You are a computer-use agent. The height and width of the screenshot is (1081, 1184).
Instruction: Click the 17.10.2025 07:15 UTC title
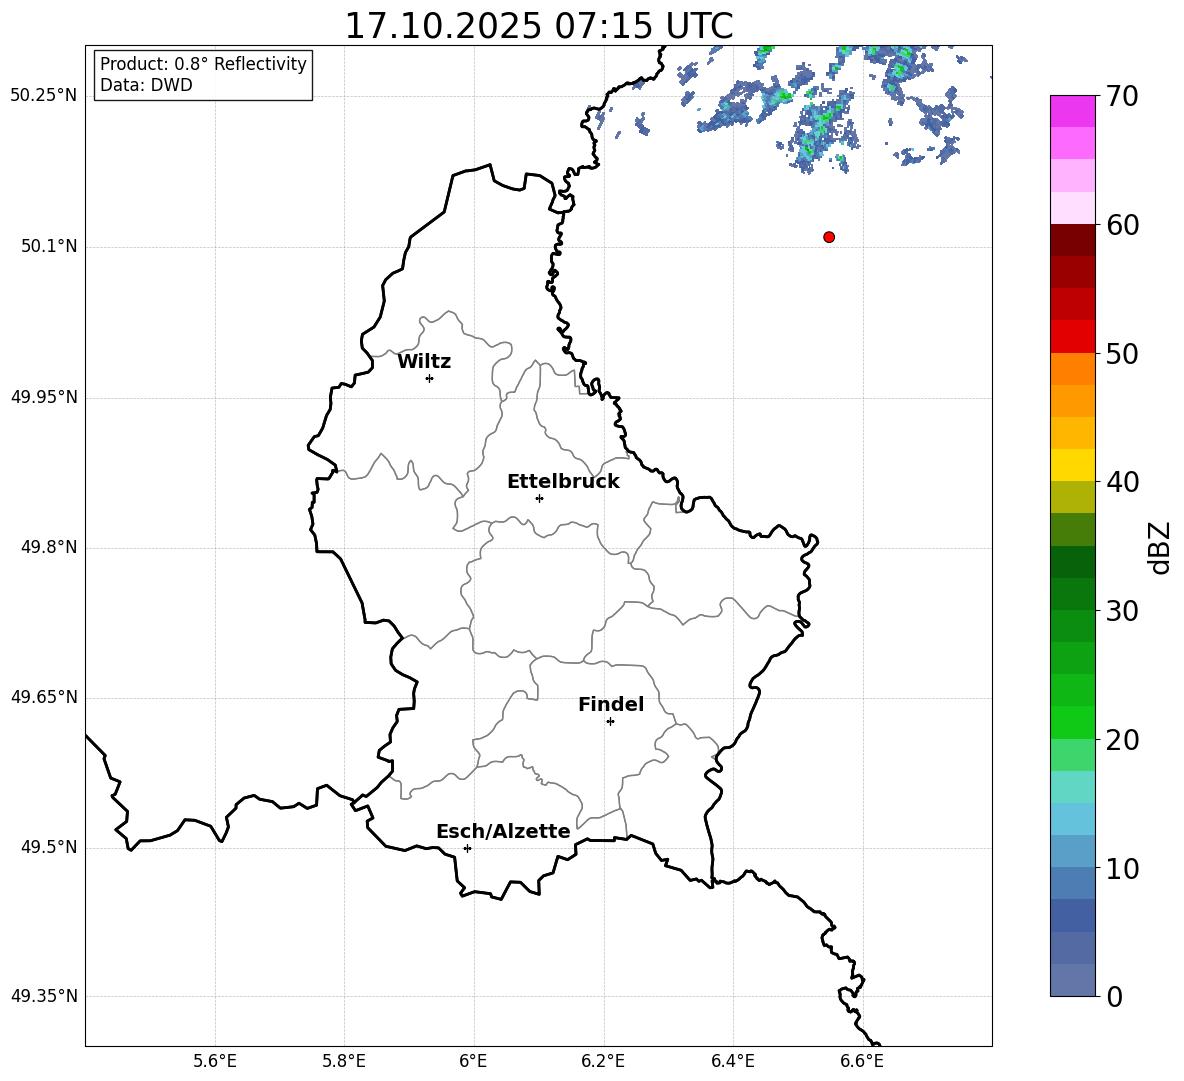click(538, 26)
